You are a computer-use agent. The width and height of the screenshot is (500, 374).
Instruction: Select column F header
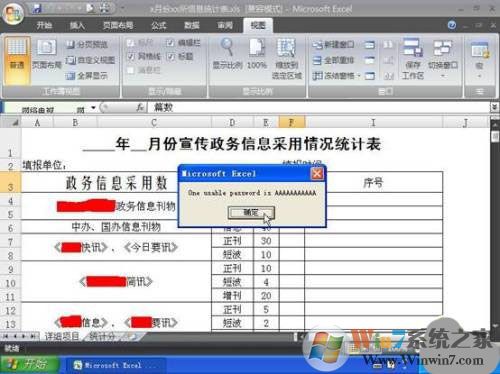[291, 123]
